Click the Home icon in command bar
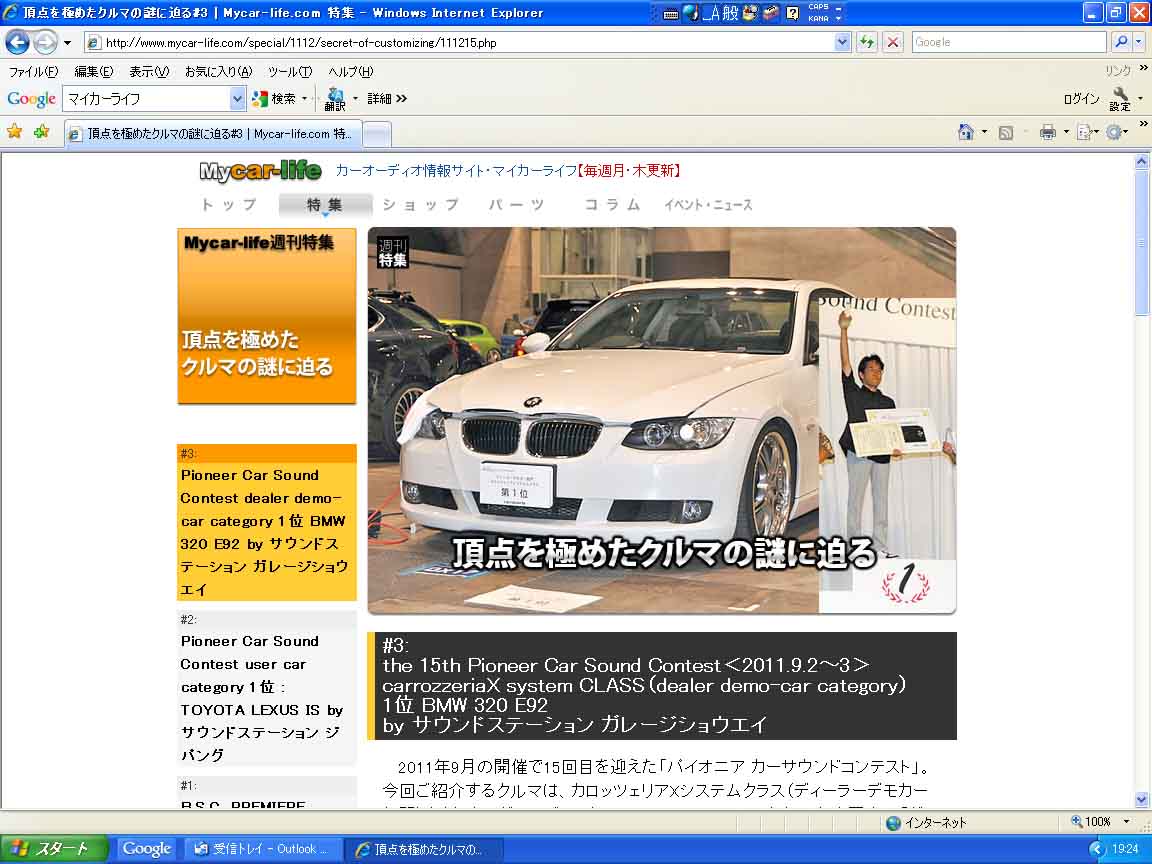Viewport: 1152px width, 864px height. [x=966, y=132]
